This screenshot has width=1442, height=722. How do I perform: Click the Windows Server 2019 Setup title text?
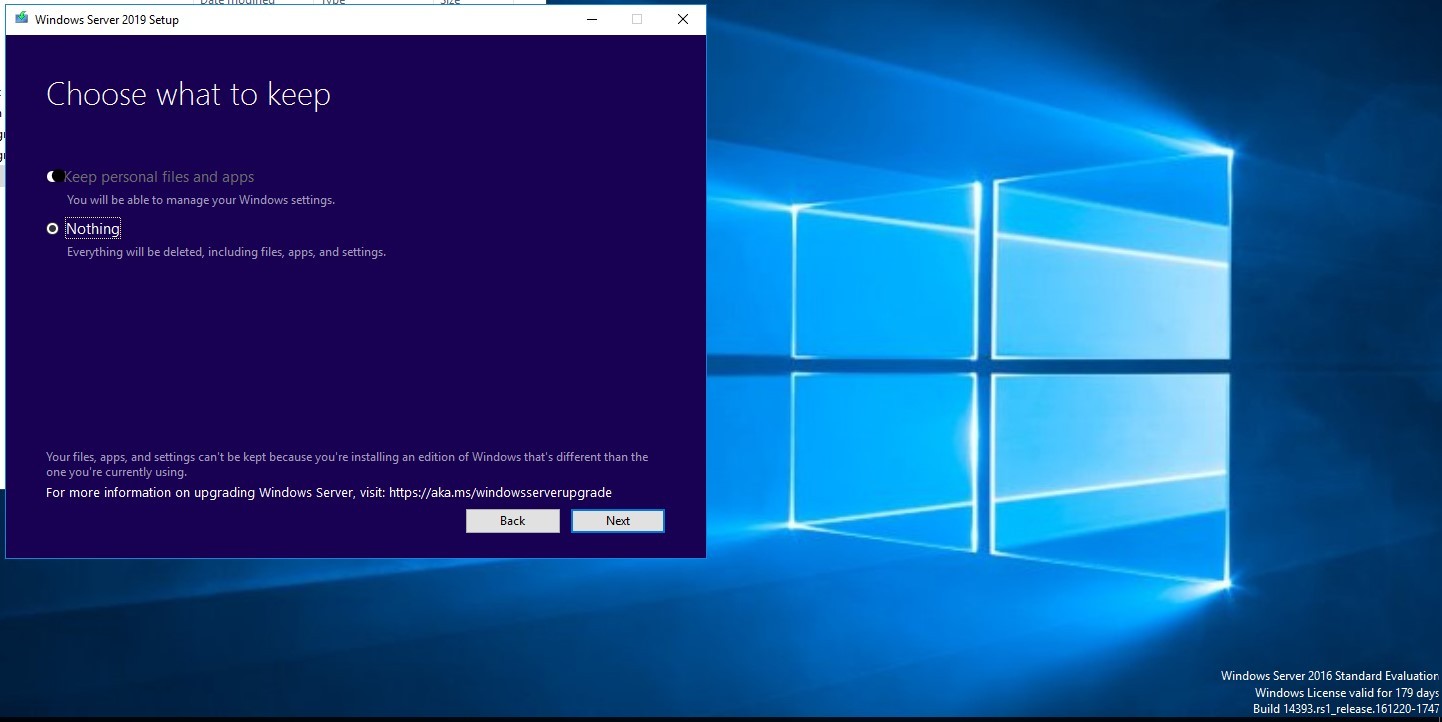coord(107,20)
